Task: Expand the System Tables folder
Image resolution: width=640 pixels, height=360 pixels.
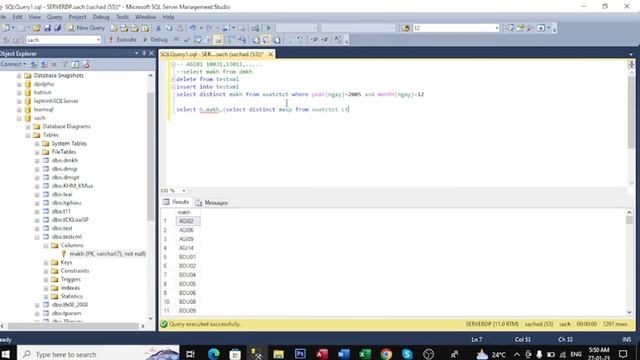Action: (37, 144)
